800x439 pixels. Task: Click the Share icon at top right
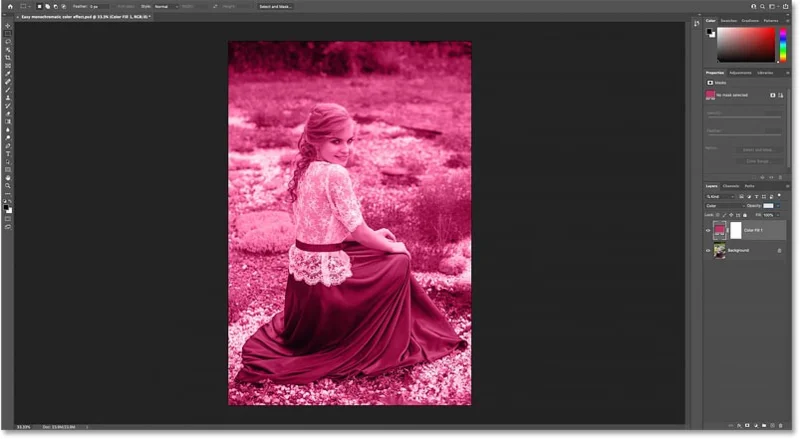pos(786,7)
